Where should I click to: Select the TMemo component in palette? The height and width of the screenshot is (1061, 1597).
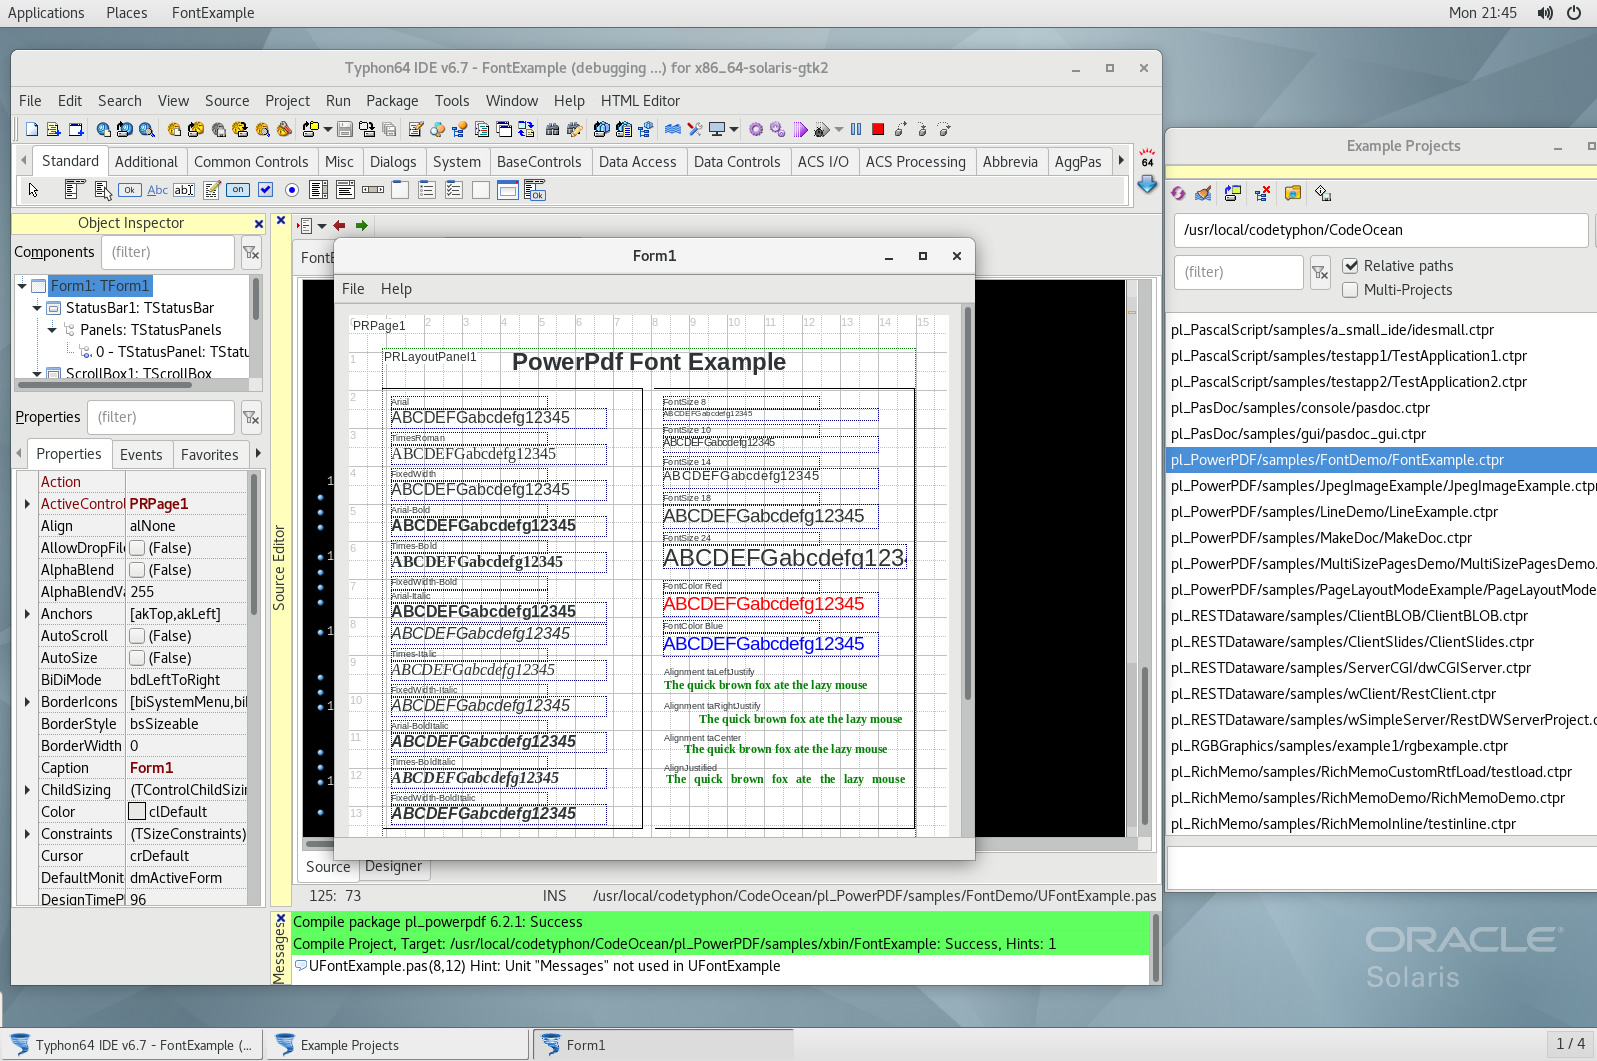click(212, 190)
